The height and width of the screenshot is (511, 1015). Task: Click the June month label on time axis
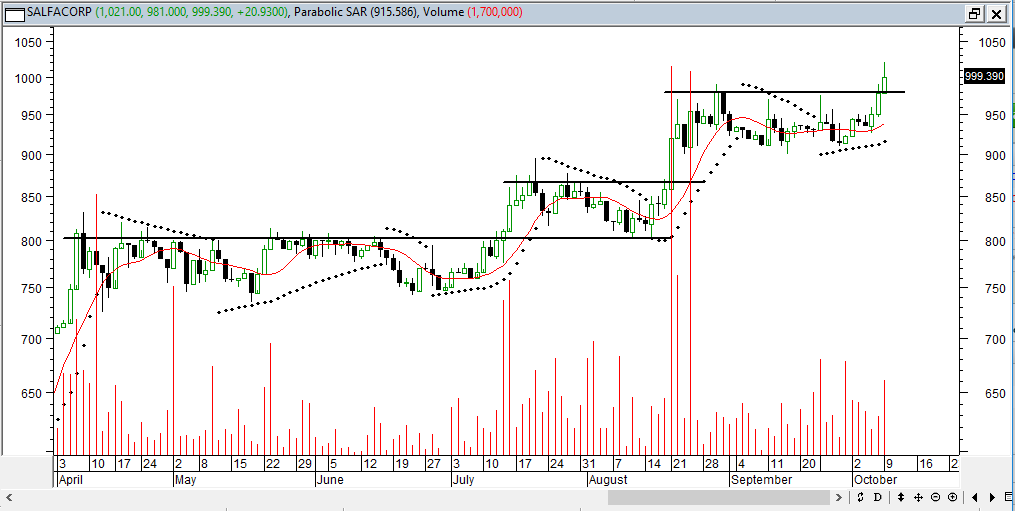click(329, 480)
